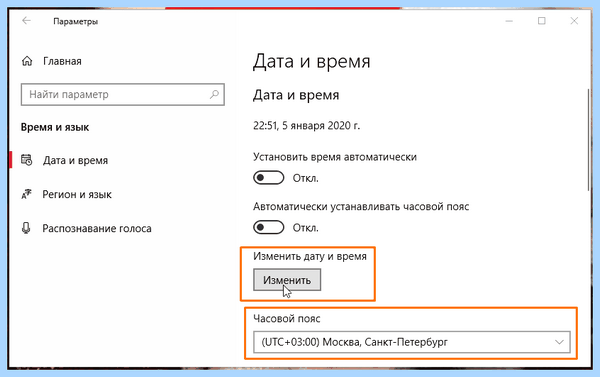Image resolution: width=600 pixels, height=377 pixels.
Task: Open the Часовой пояс dropdown
Action: [412, 342]
